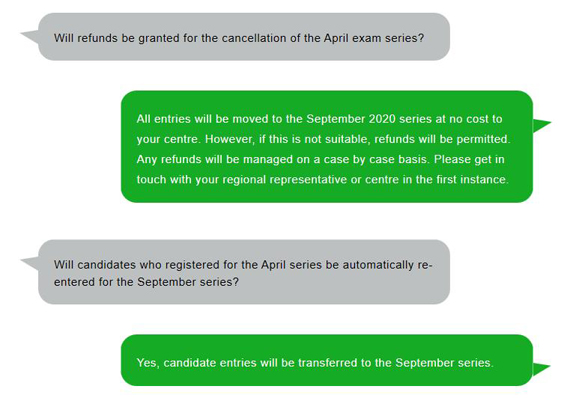Viewport: 570px width, 398px height.
Task: Click 'entered for the September series?' line
Action: coord(146,282)
